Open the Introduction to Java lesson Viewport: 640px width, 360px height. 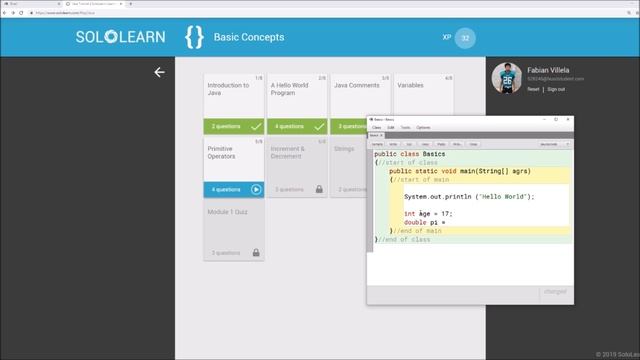tap(234, 104)
